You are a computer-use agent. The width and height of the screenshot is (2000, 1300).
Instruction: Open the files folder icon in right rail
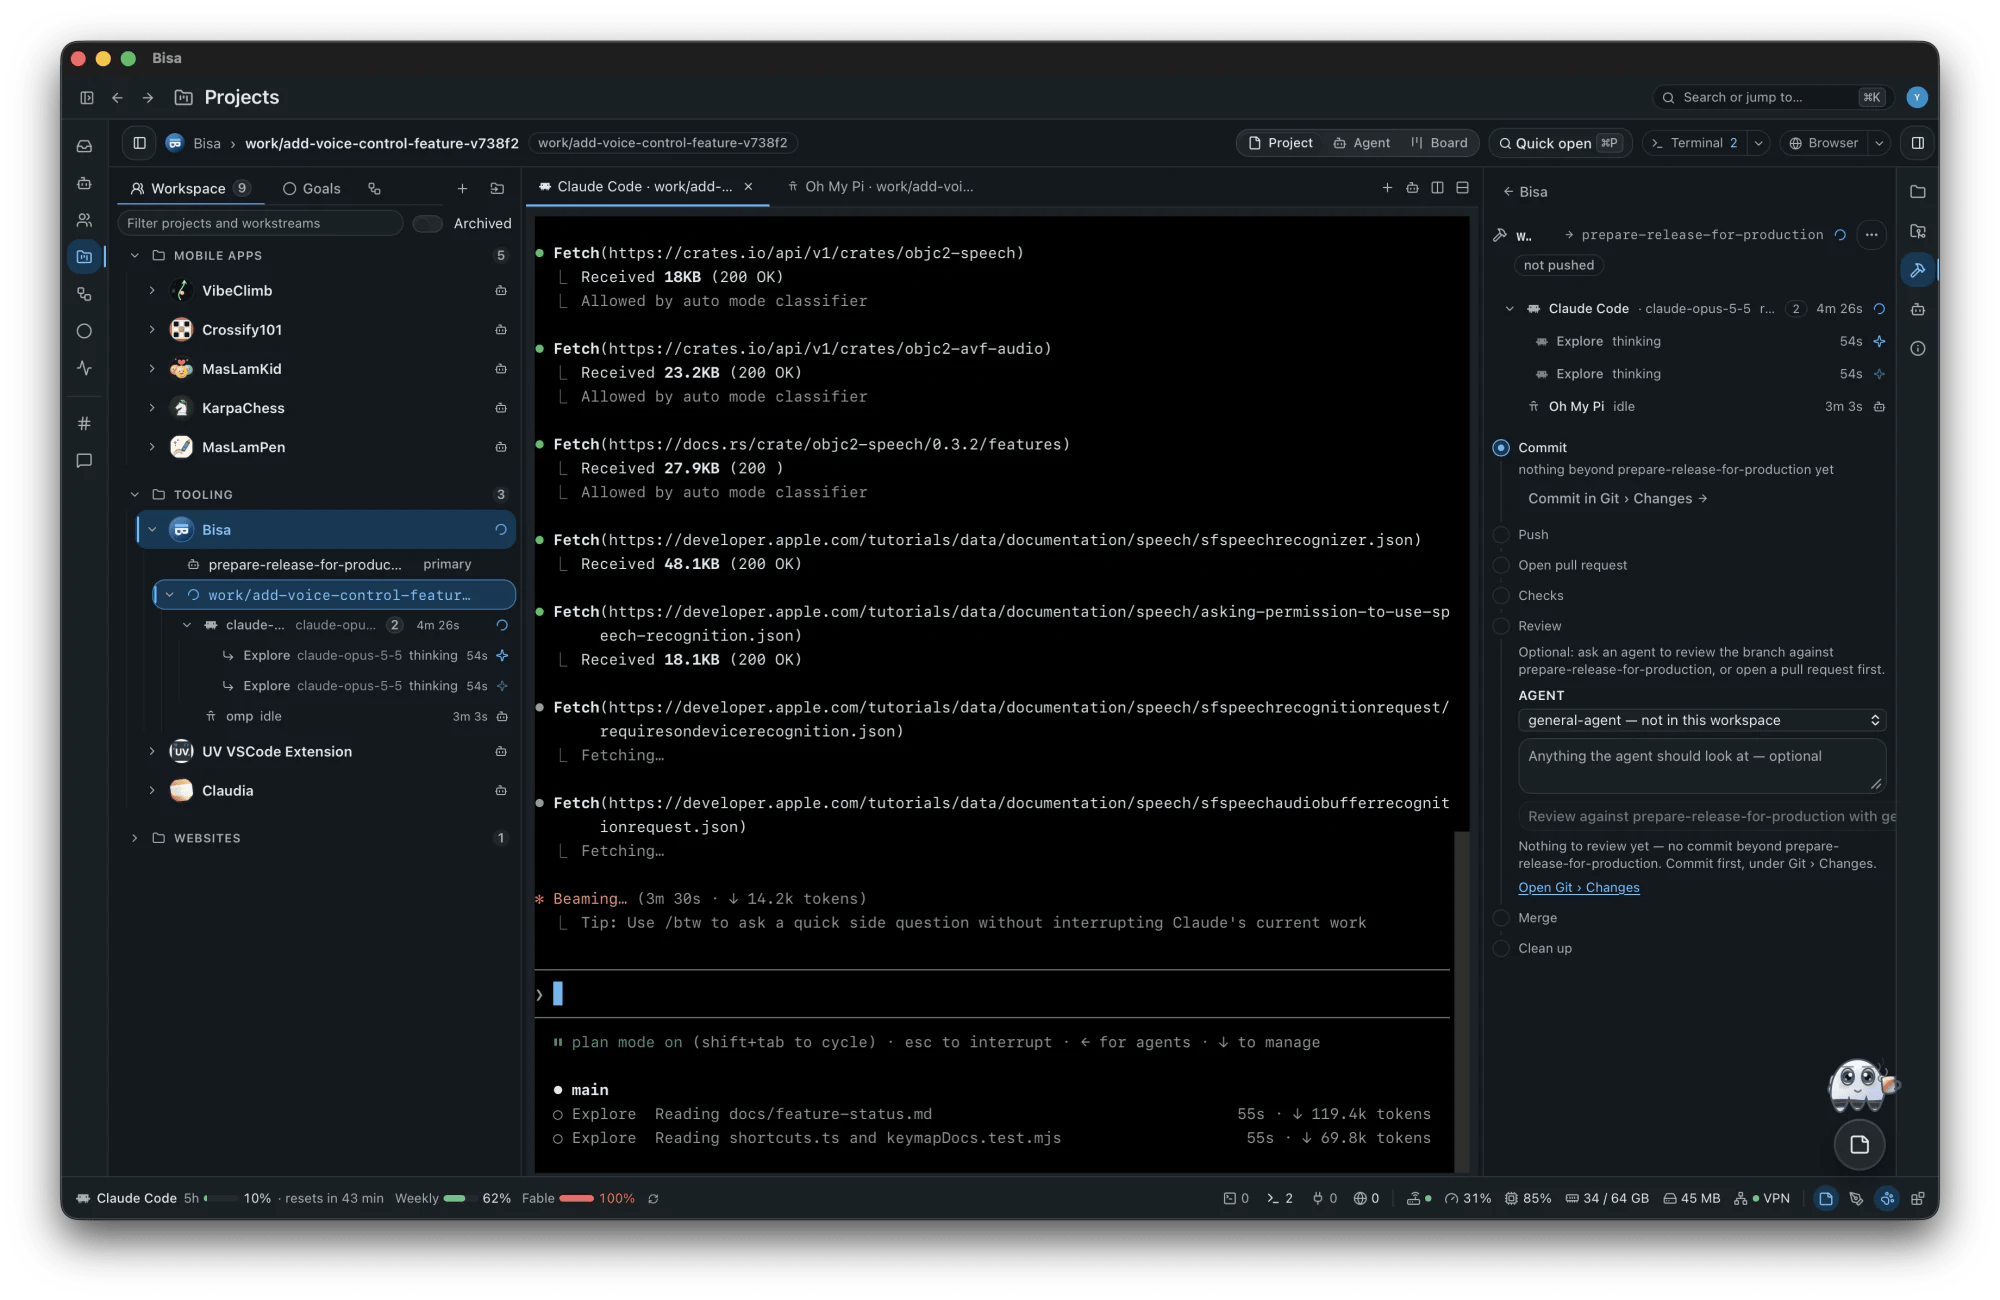tap(1917, 192)
